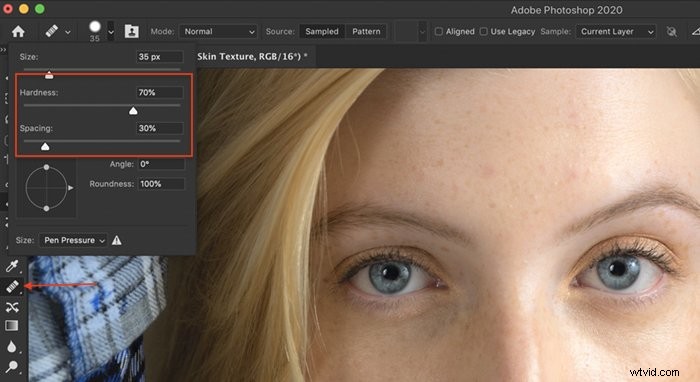This screenshot has height=382, width=700.
Task: Toggle the Clone Source panel icon
Action: tap(131, 31)
